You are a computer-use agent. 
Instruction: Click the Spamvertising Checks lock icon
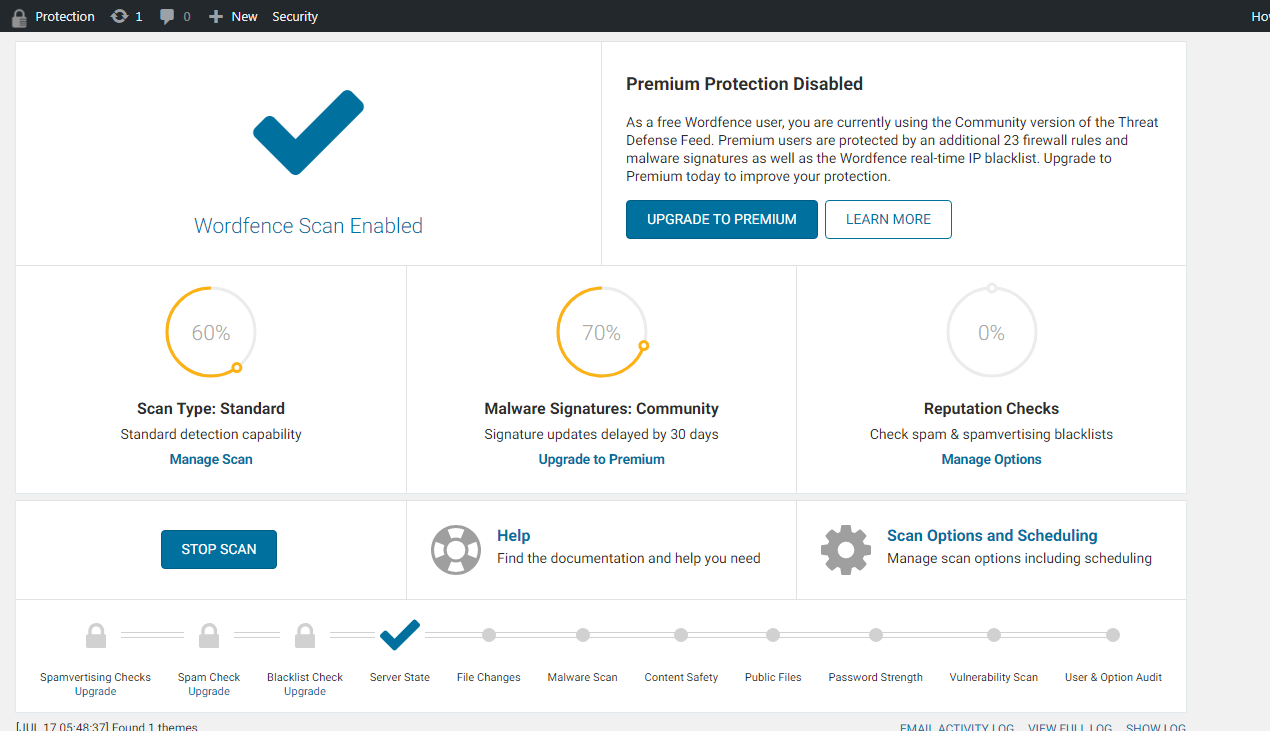point(96,635)
